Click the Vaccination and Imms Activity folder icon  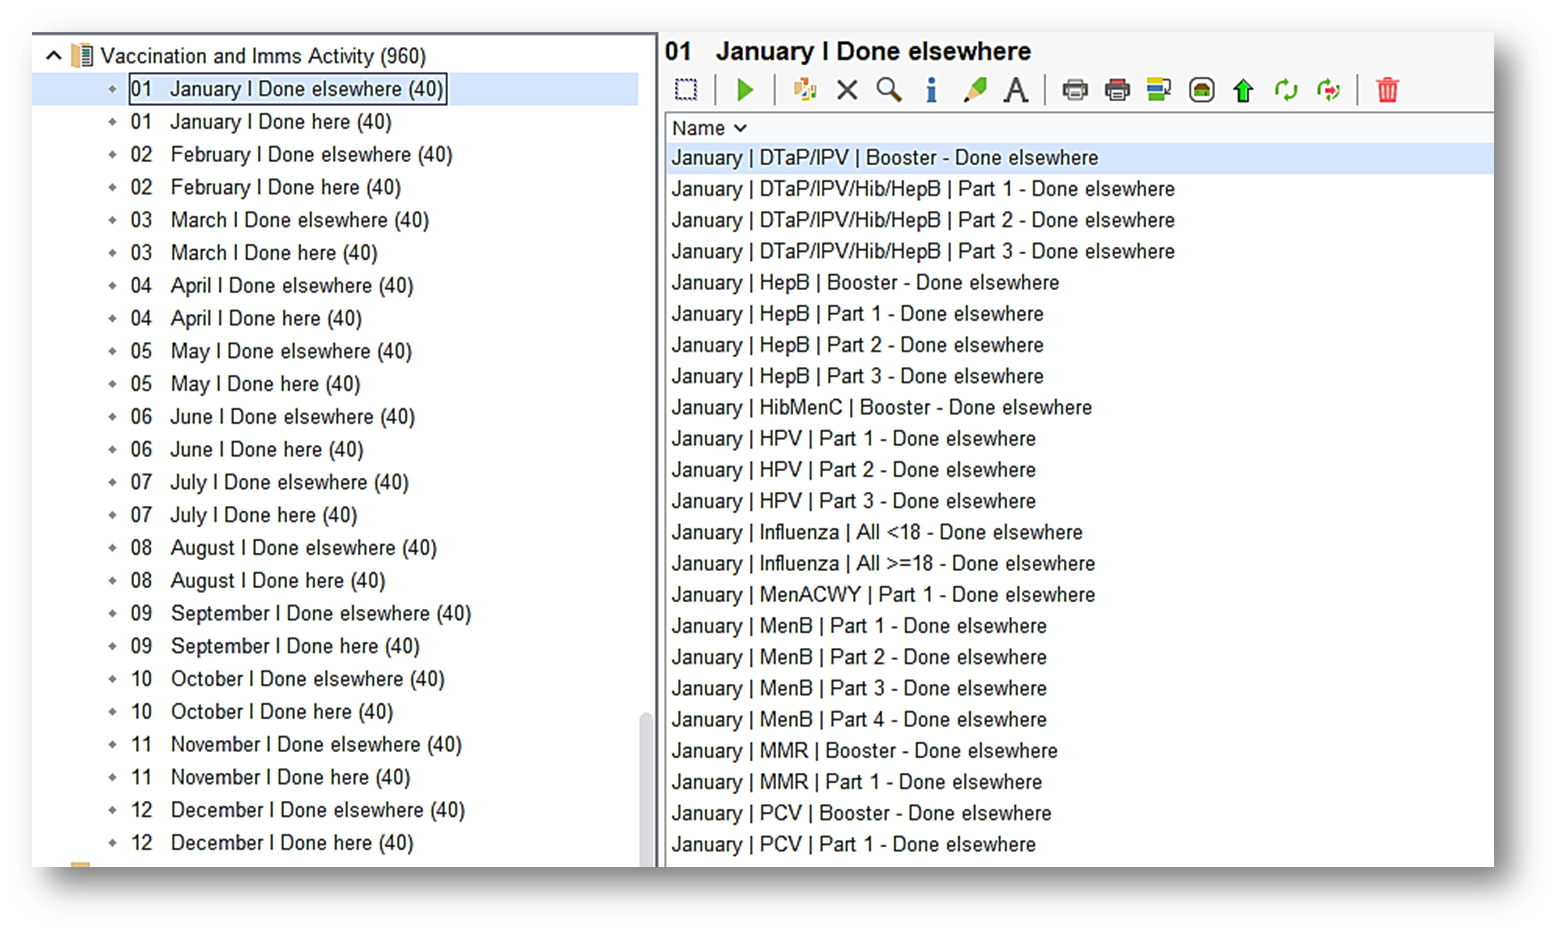[83, 56]
